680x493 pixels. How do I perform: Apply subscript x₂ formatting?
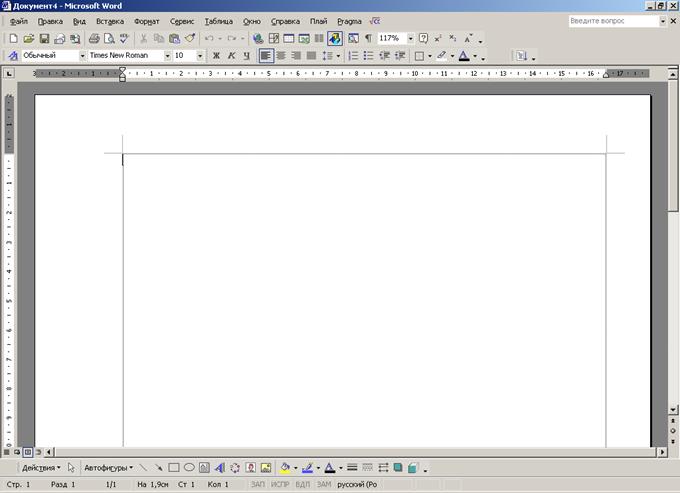(x=453, y=39)
